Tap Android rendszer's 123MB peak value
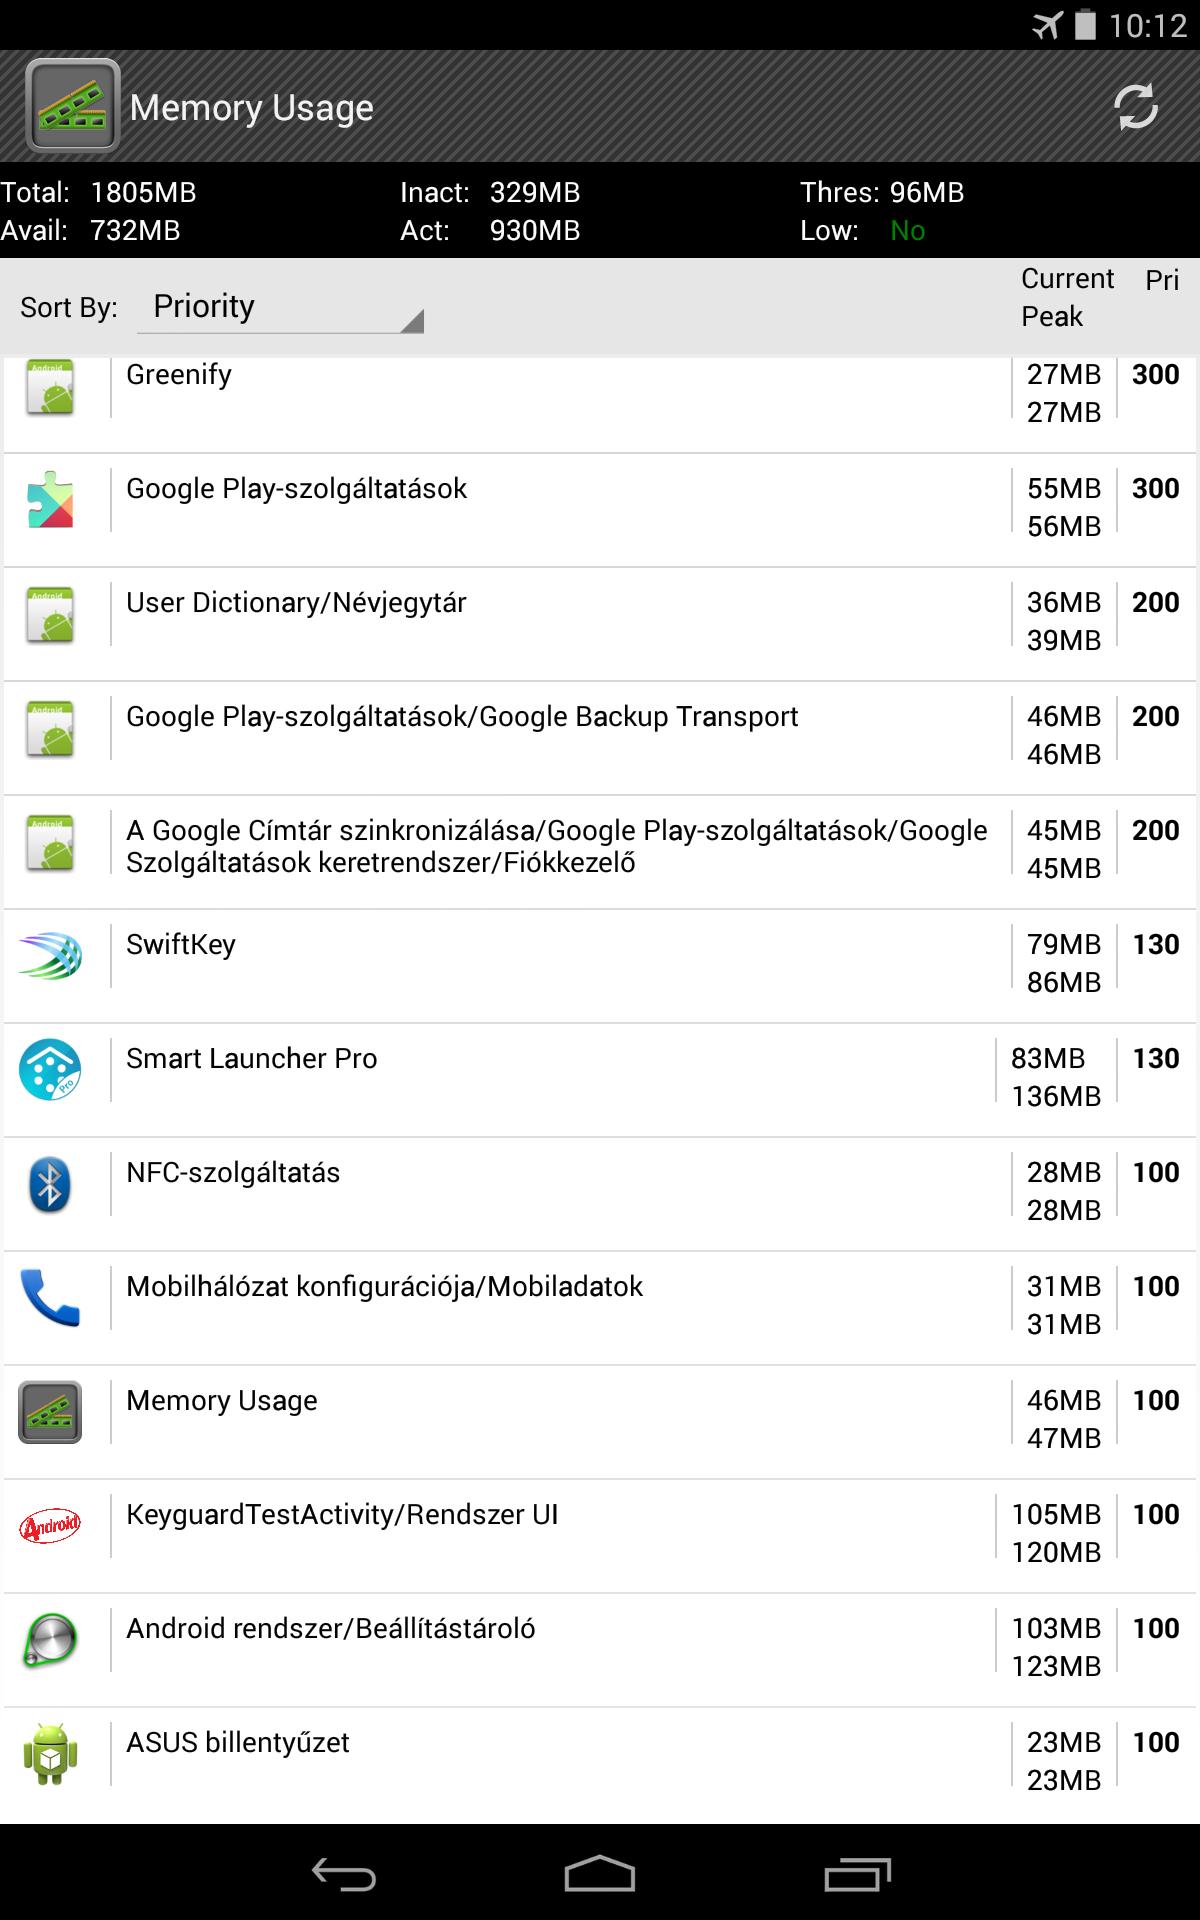 point(1056,1666)
